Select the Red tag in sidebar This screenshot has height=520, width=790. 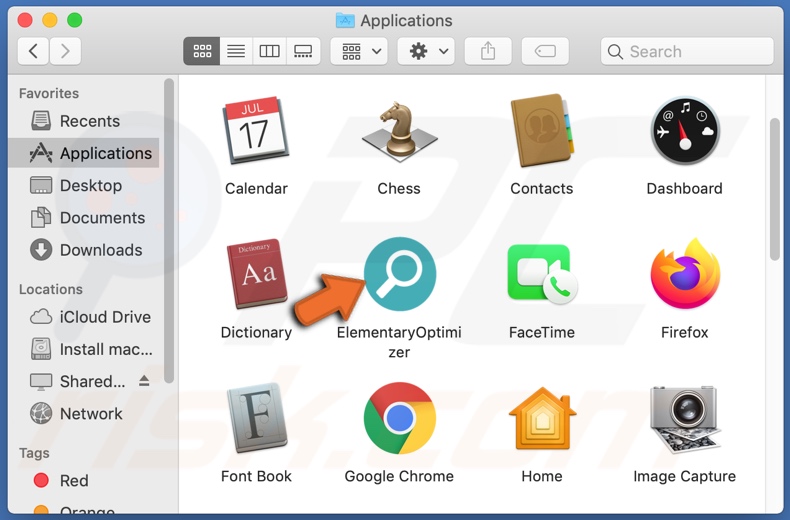coord(83,481)
